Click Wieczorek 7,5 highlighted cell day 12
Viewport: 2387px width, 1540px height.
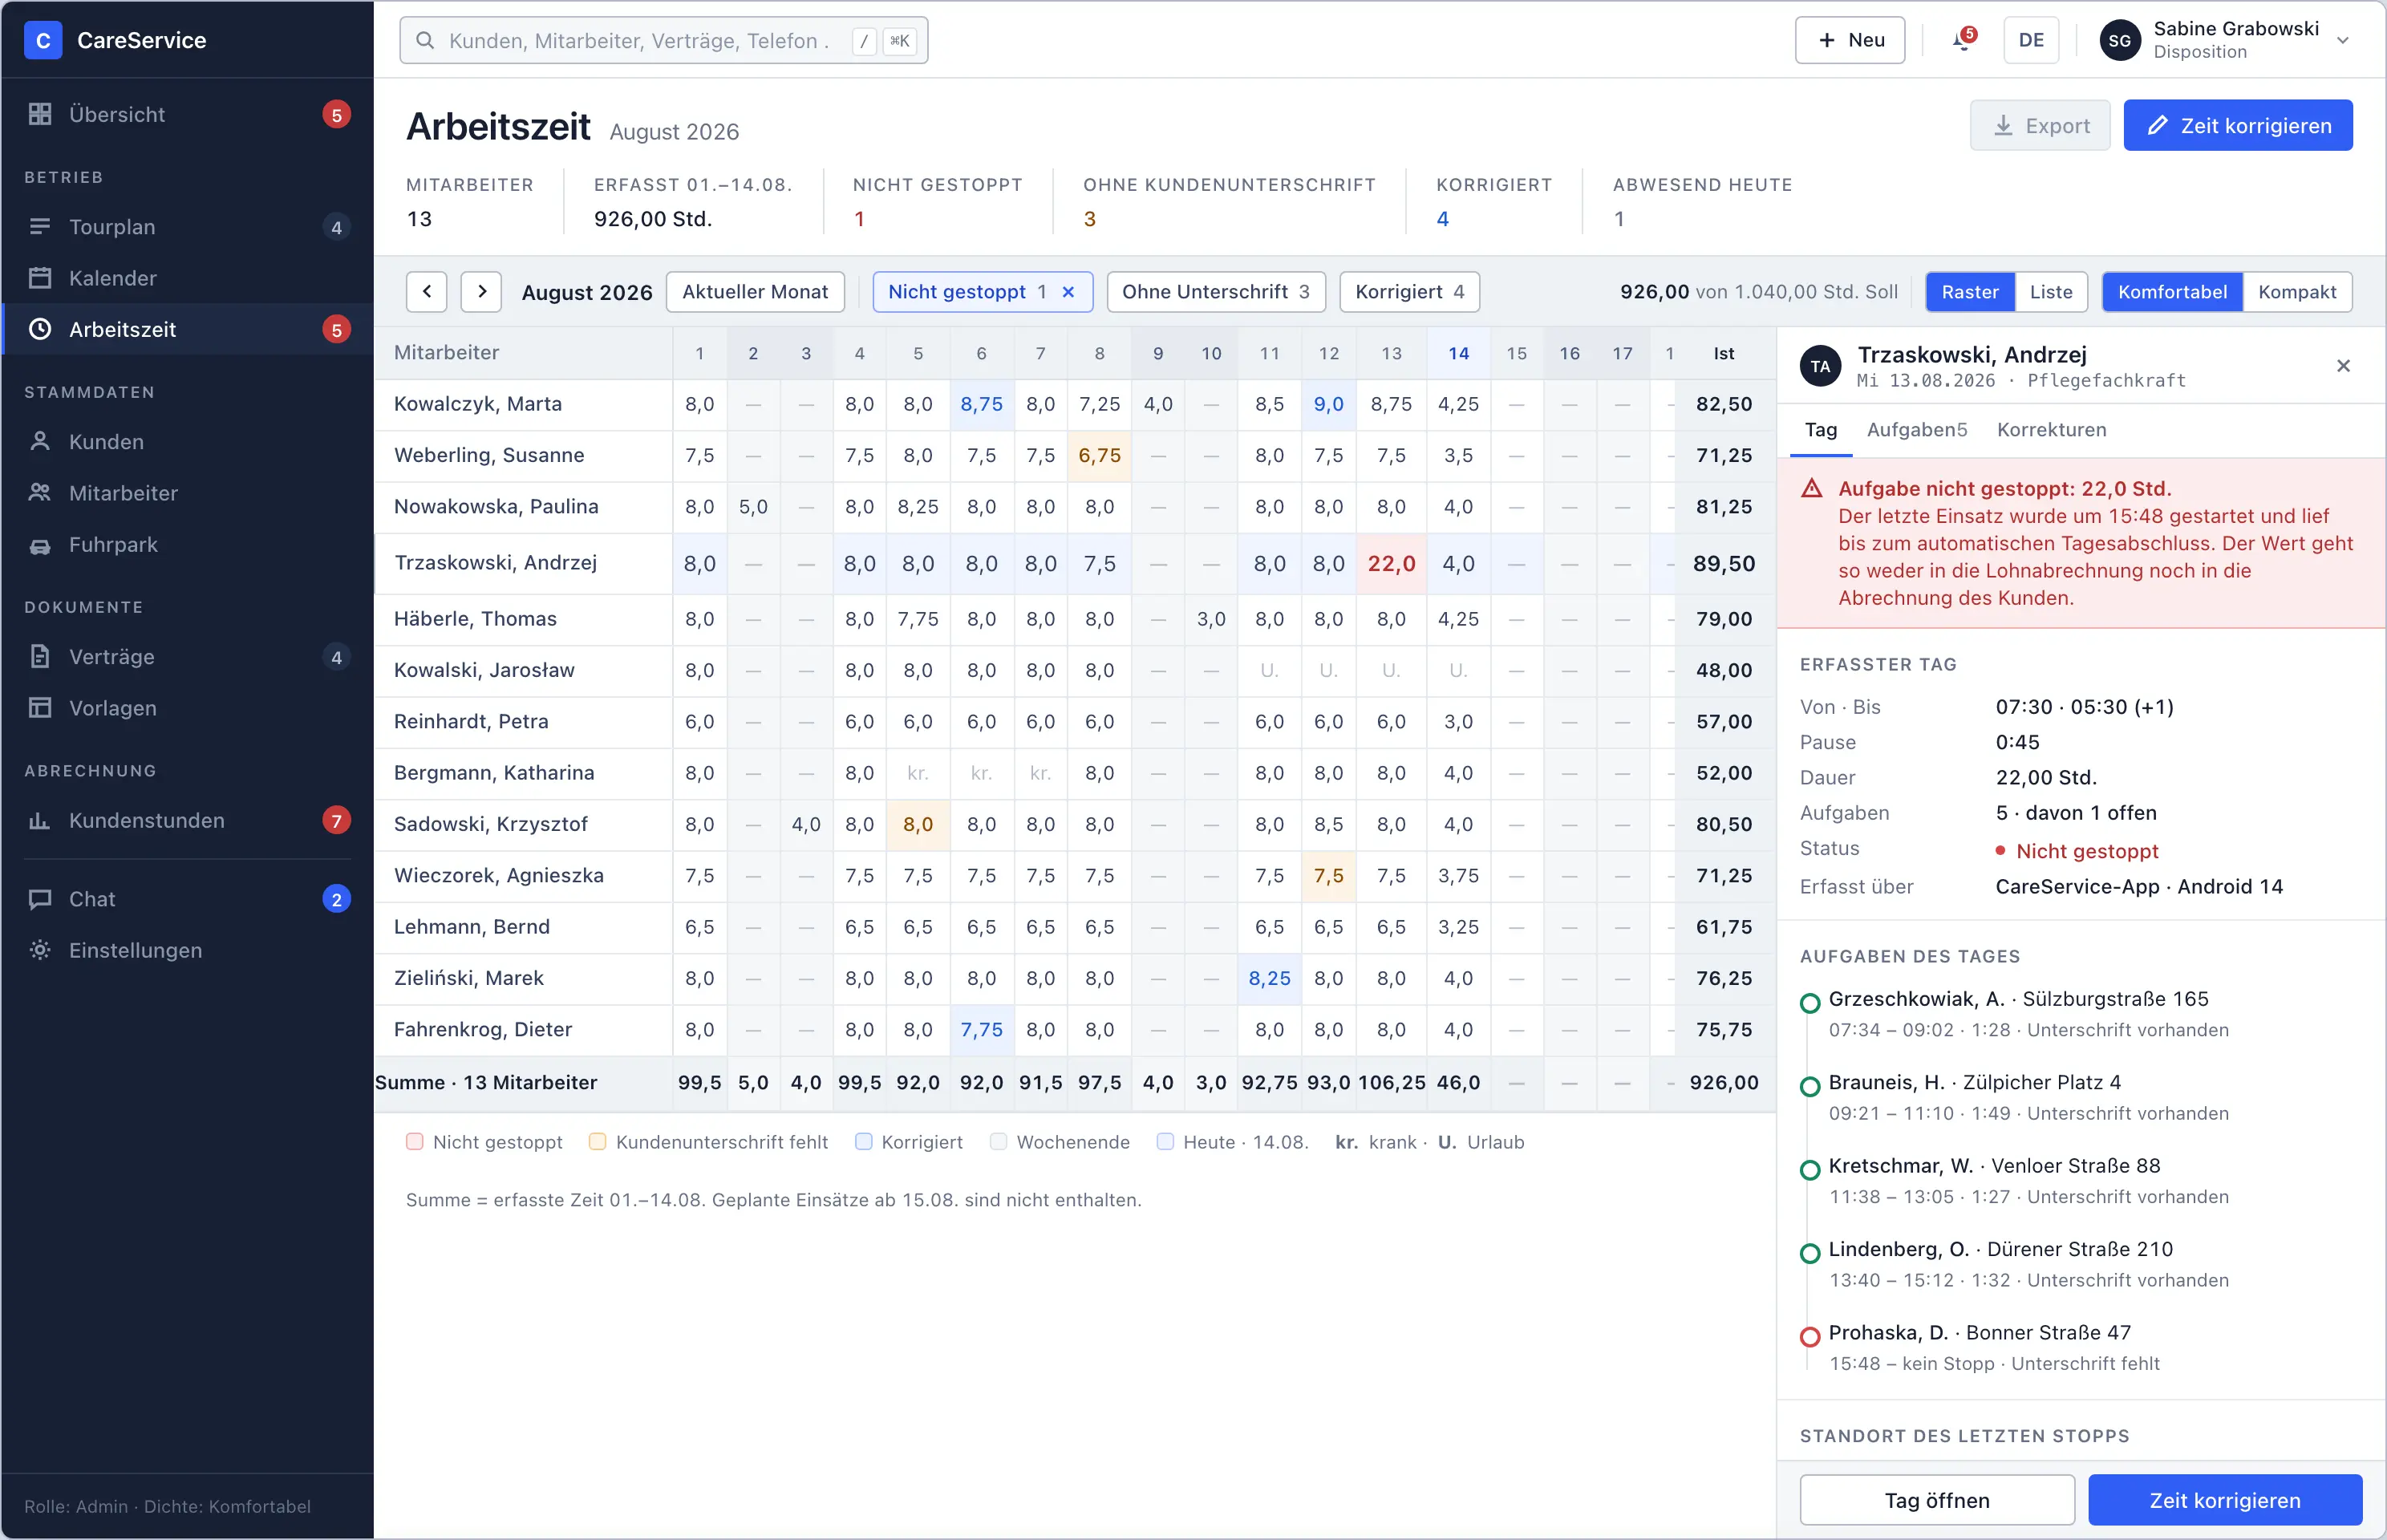click(1328, 876)
